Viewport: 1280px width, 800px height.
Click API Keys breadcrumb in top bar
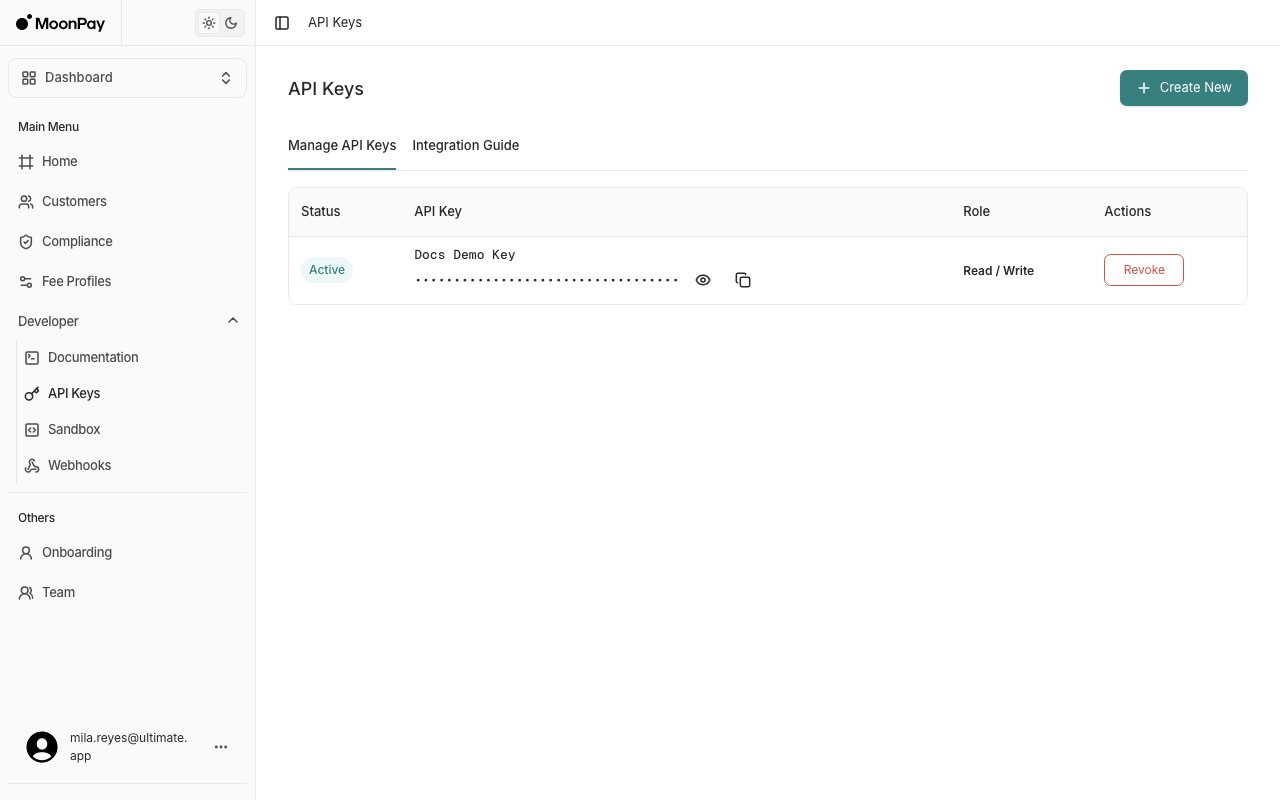[x=335, y=22]
